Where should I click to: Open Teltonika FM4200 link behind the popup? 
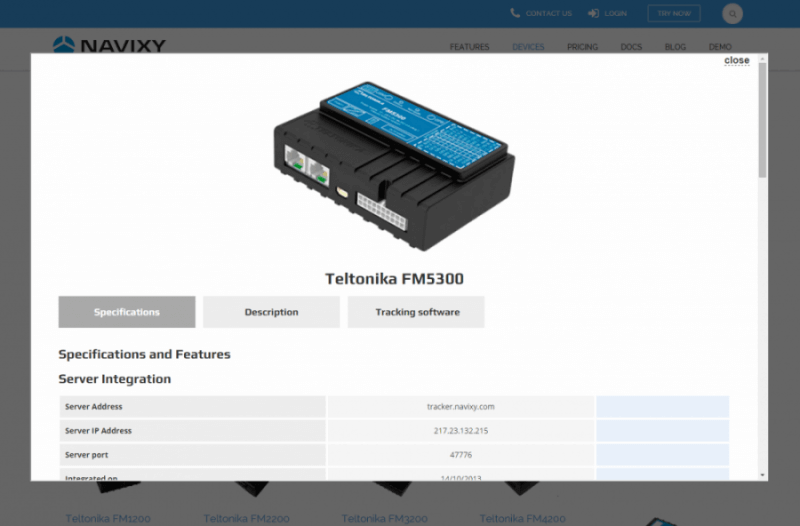coord(522,518)
